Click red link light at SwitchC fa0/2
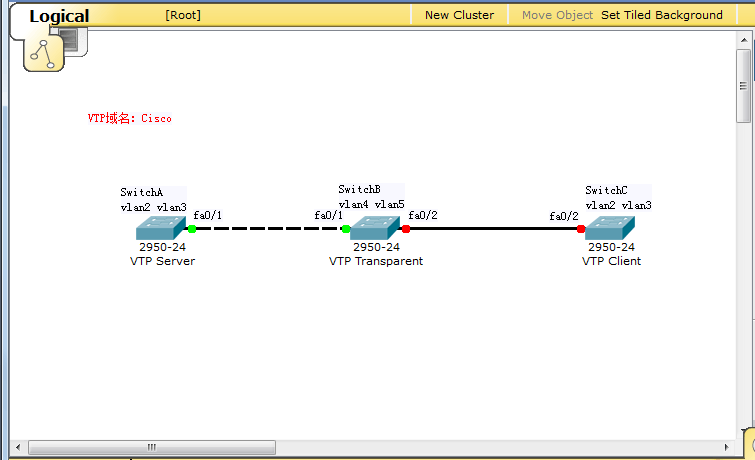 (581, 229)
